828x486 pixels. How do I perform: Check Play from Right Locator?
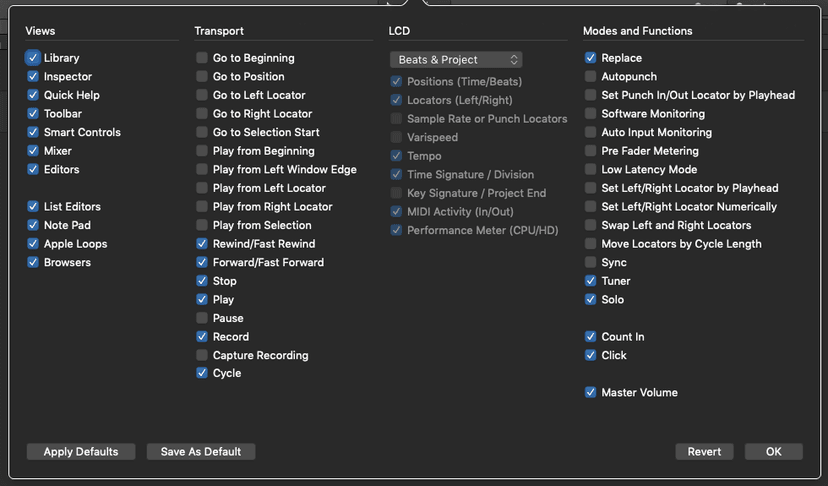(202, 207)
